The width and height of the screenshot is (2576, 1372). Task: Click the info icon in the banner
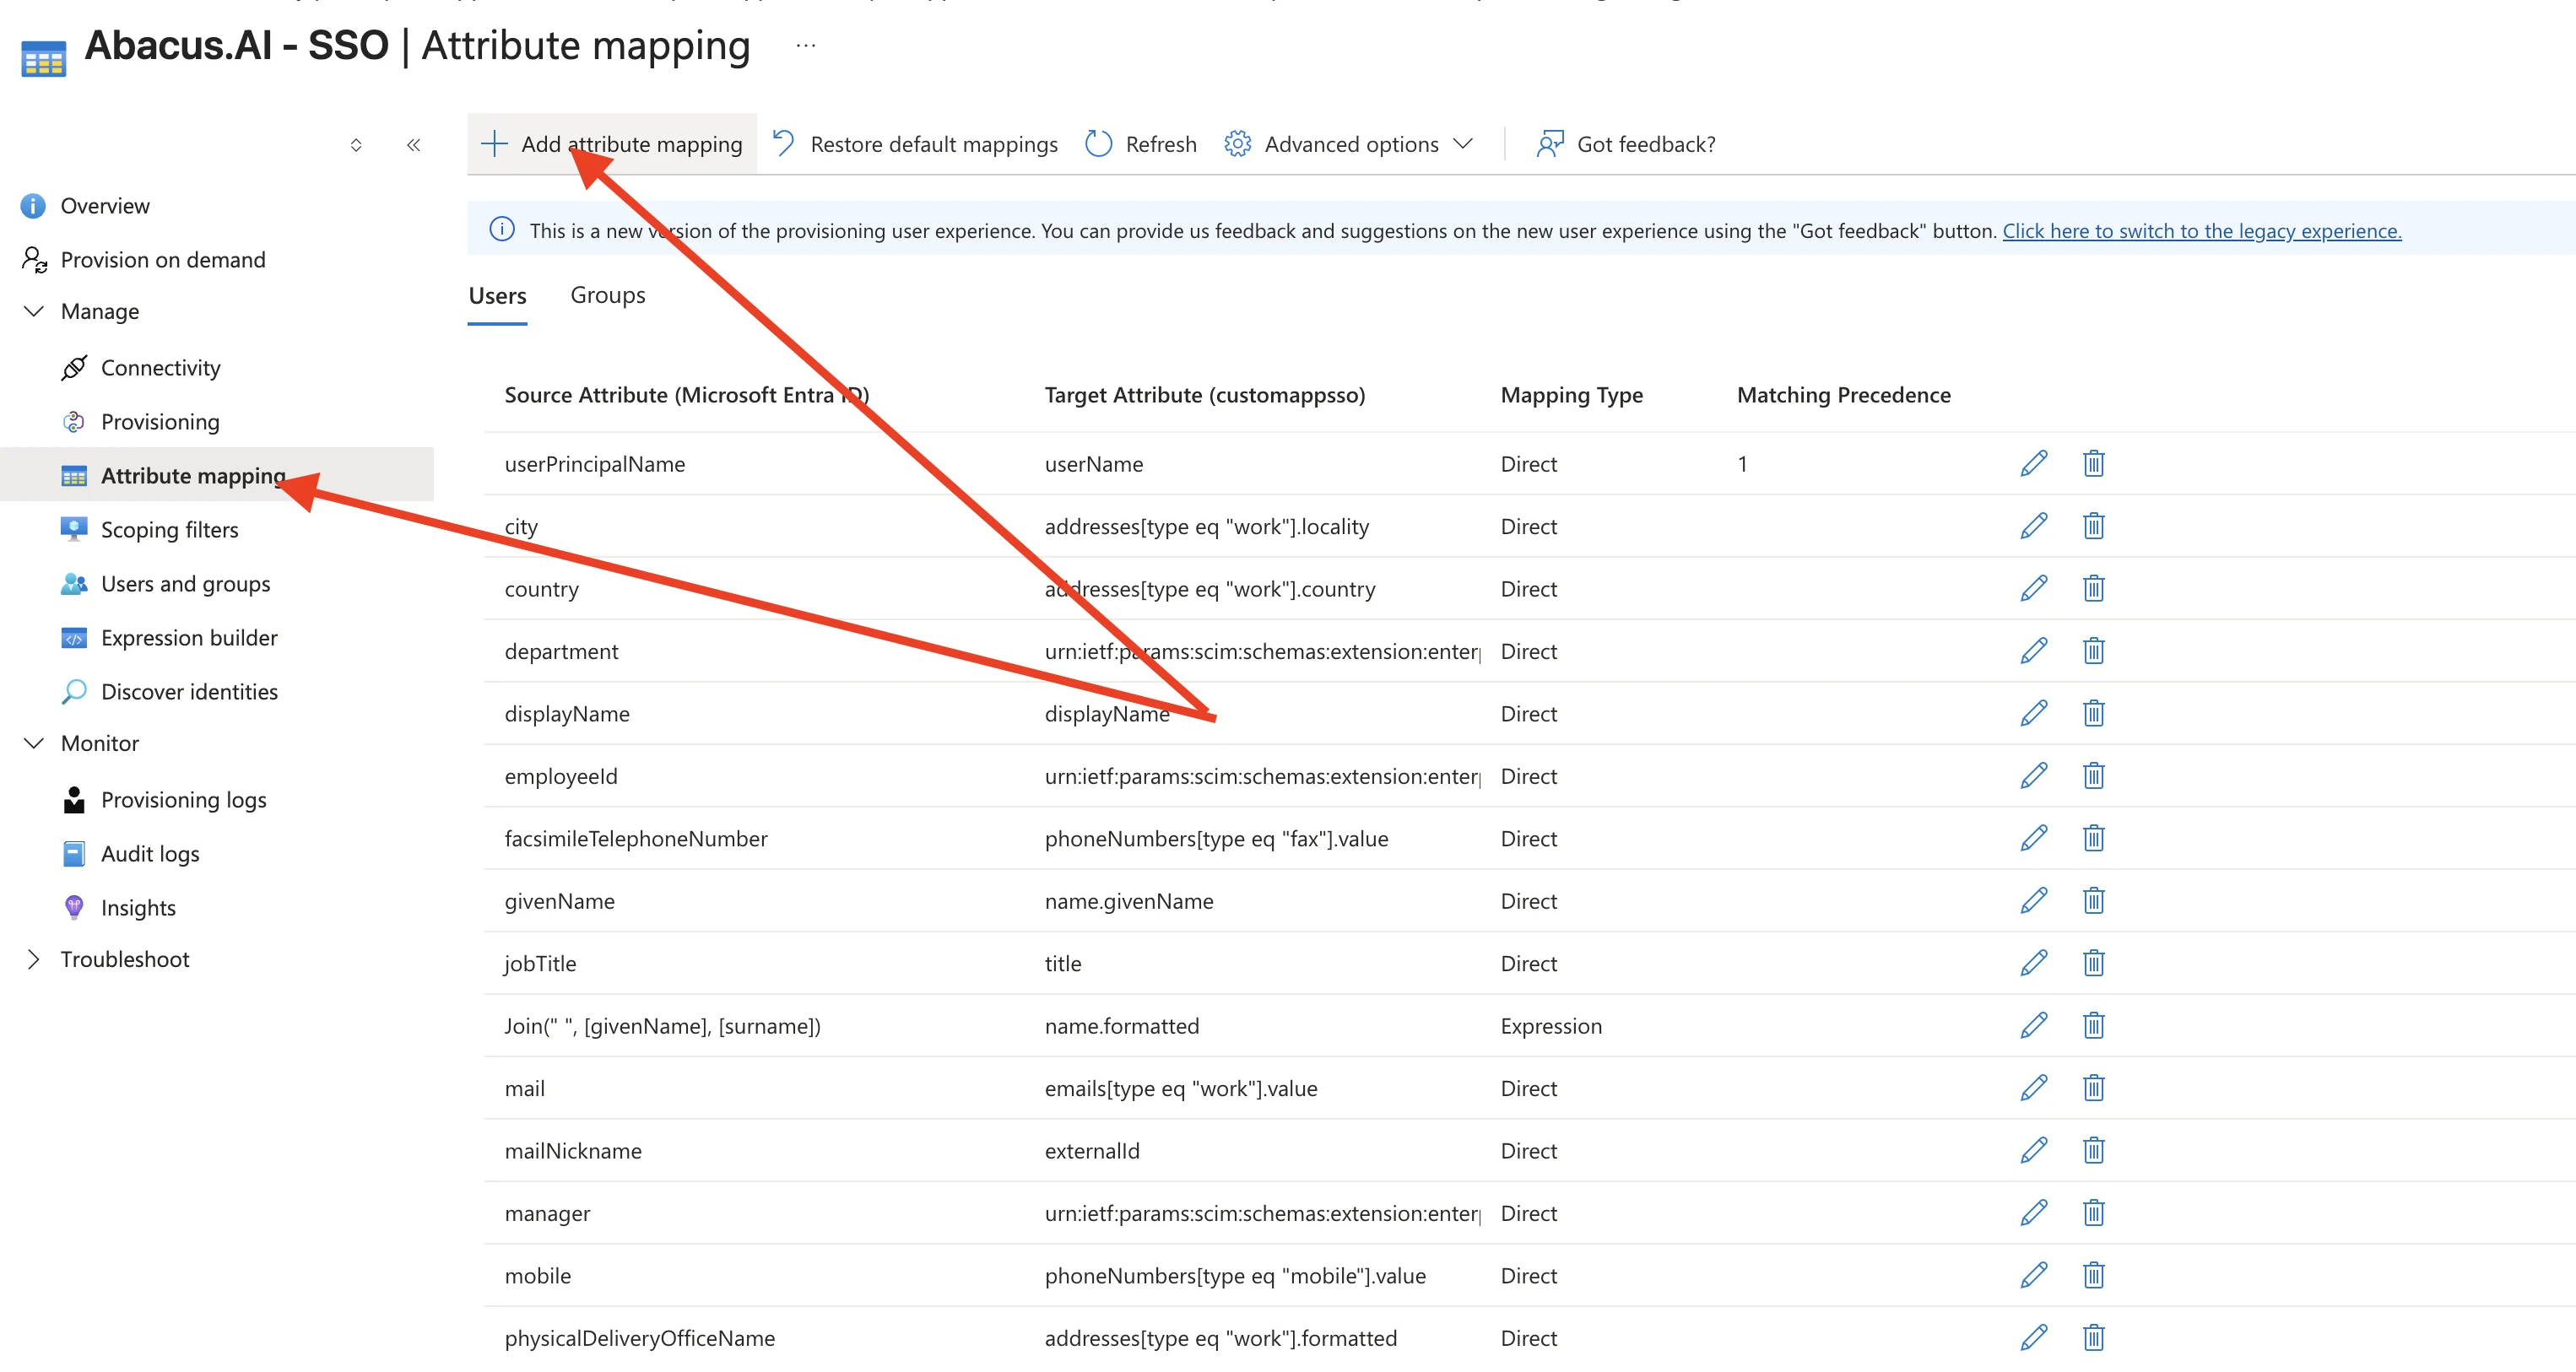[502, 230]
